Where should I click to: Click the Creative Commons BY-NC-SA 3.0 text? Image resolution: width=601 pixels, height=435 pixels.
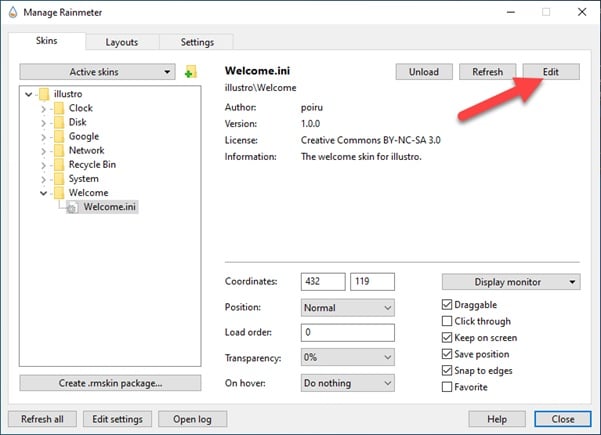click(x=371, y=140)
